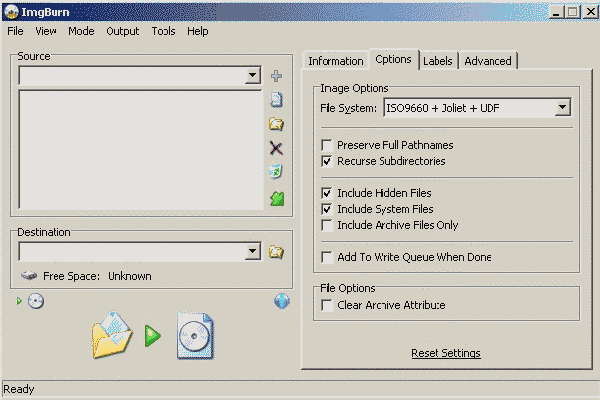Viewport: 600px width, 400px height.
Task: Open the Tools menu
Action: (x=163, y=31)
